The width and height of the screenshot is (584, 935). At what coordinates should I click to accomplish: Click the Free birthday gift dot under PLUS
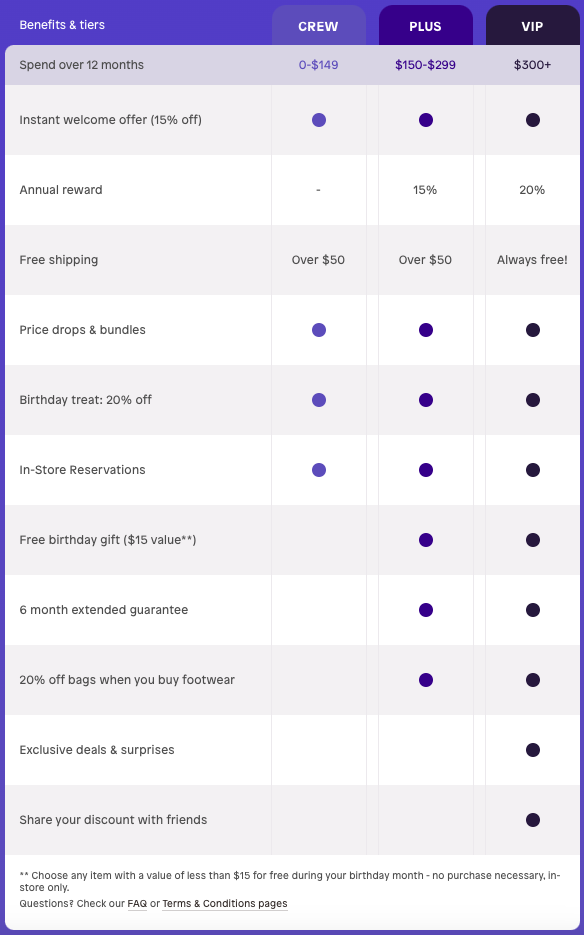[426, 539]
